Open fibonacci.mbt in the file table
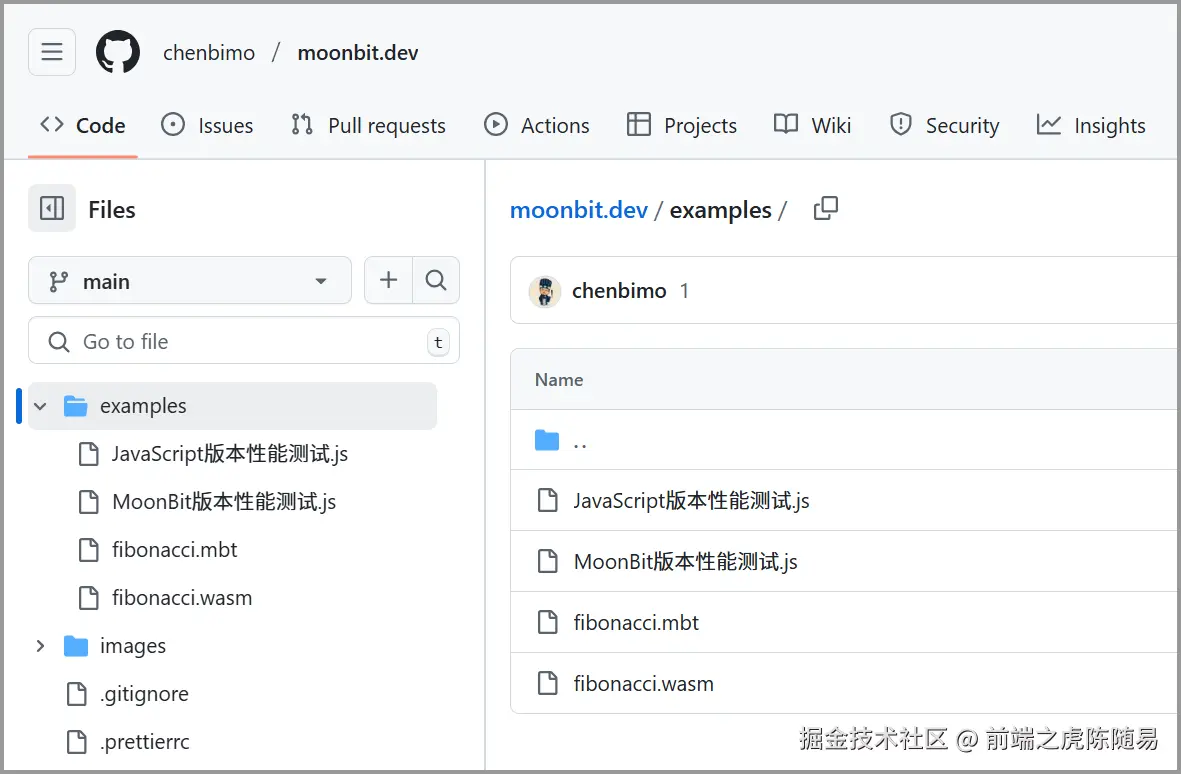Image resolution: width=1181 pixels, height=774 pixels. (636, 623)
